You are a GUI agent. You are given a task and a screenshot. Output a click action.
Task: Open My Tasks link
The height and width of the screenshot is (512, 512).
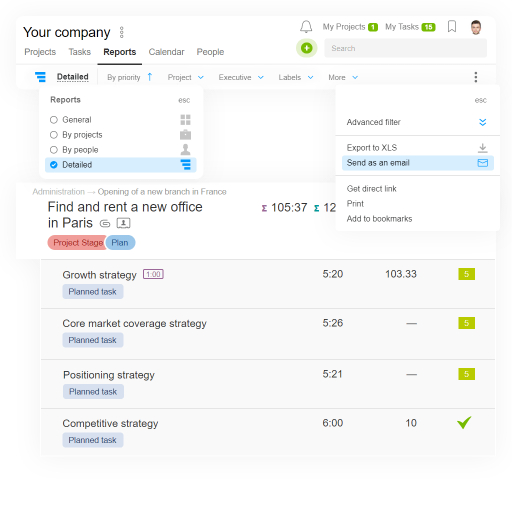[410, 27]
